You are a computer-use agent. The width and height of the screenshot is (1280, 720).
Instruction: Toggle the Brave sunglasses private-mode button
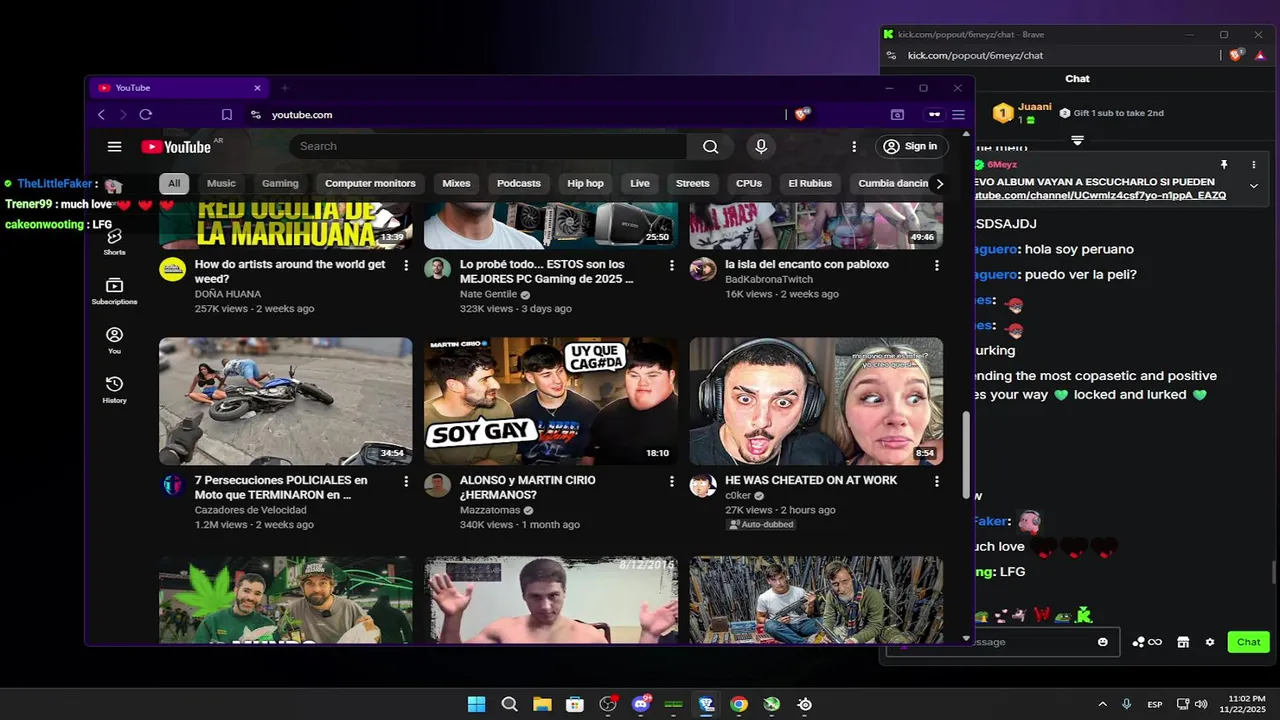pos(934,114)
